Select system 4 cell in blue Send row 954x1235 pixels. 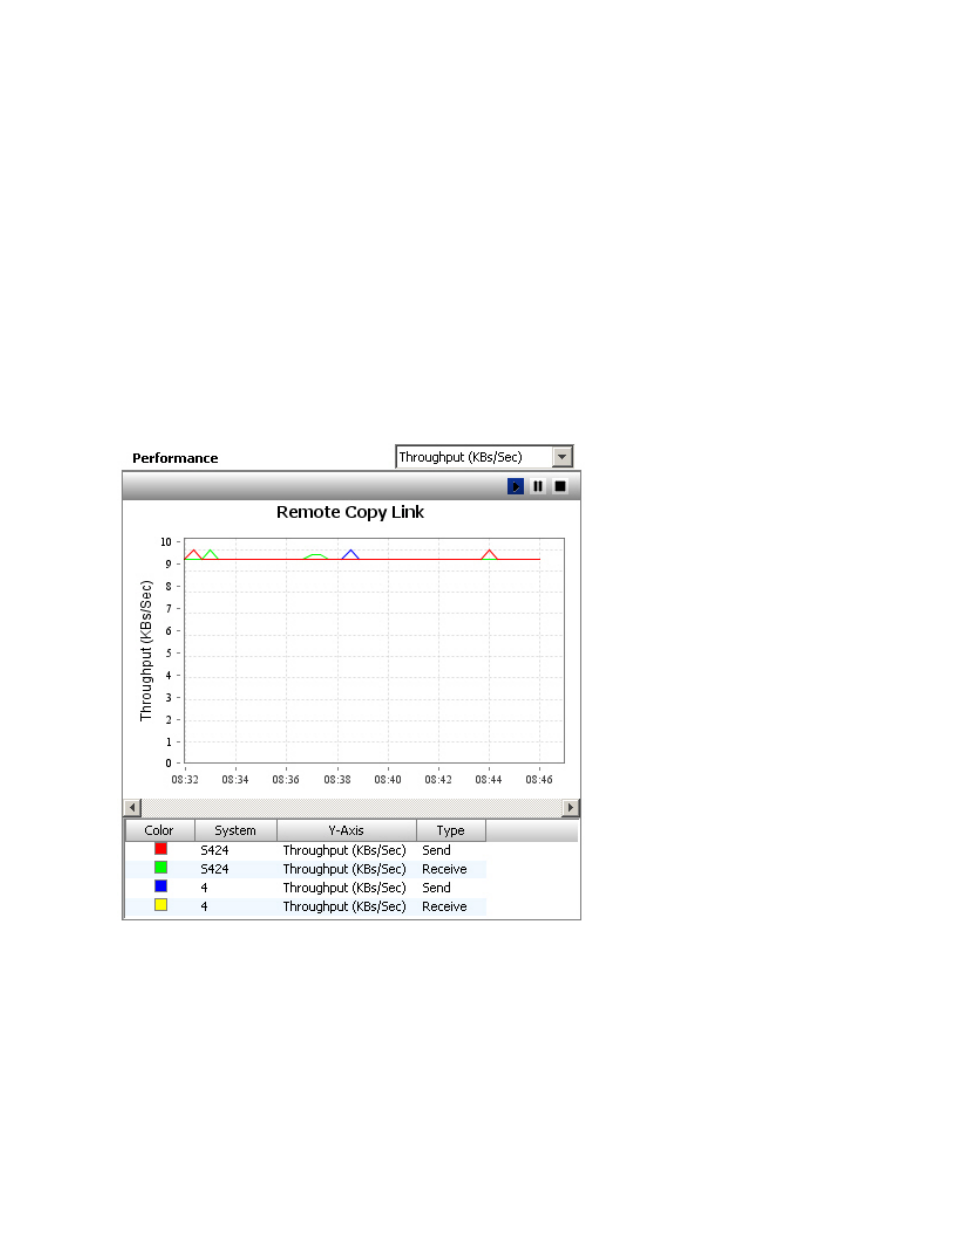point(204,888)
